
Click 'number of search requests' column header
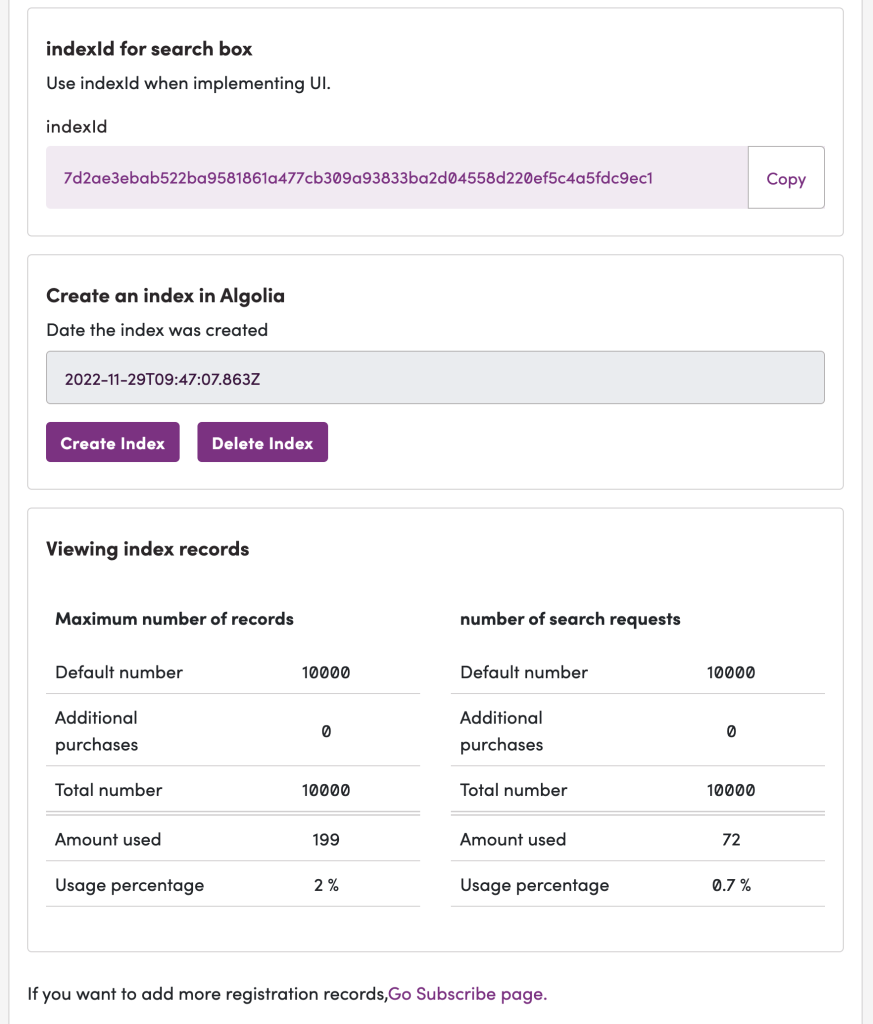pyautogui.click(x=570, y=618)
